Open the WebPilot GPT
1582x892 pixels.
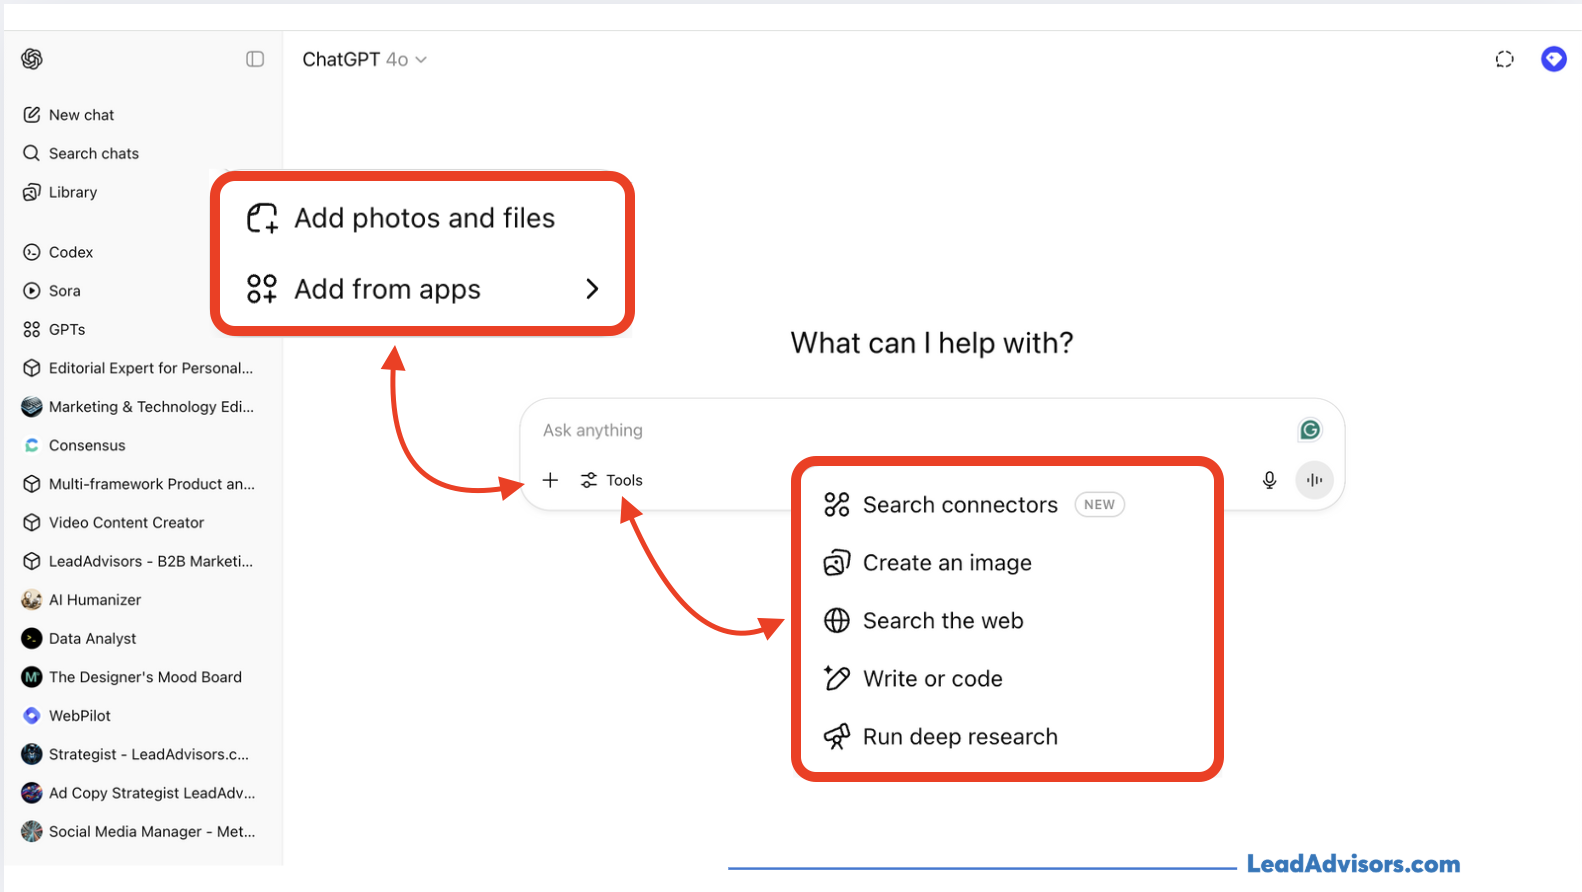point(66,716)
